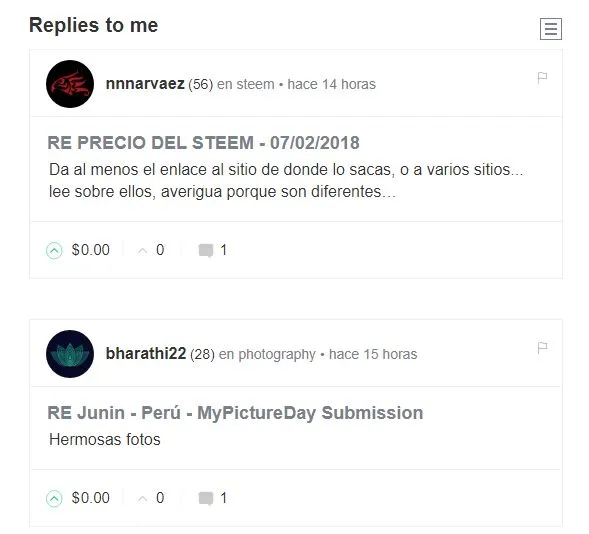
Task: Open the 'hace 14 horas' timestamp link
Action: 331,84
